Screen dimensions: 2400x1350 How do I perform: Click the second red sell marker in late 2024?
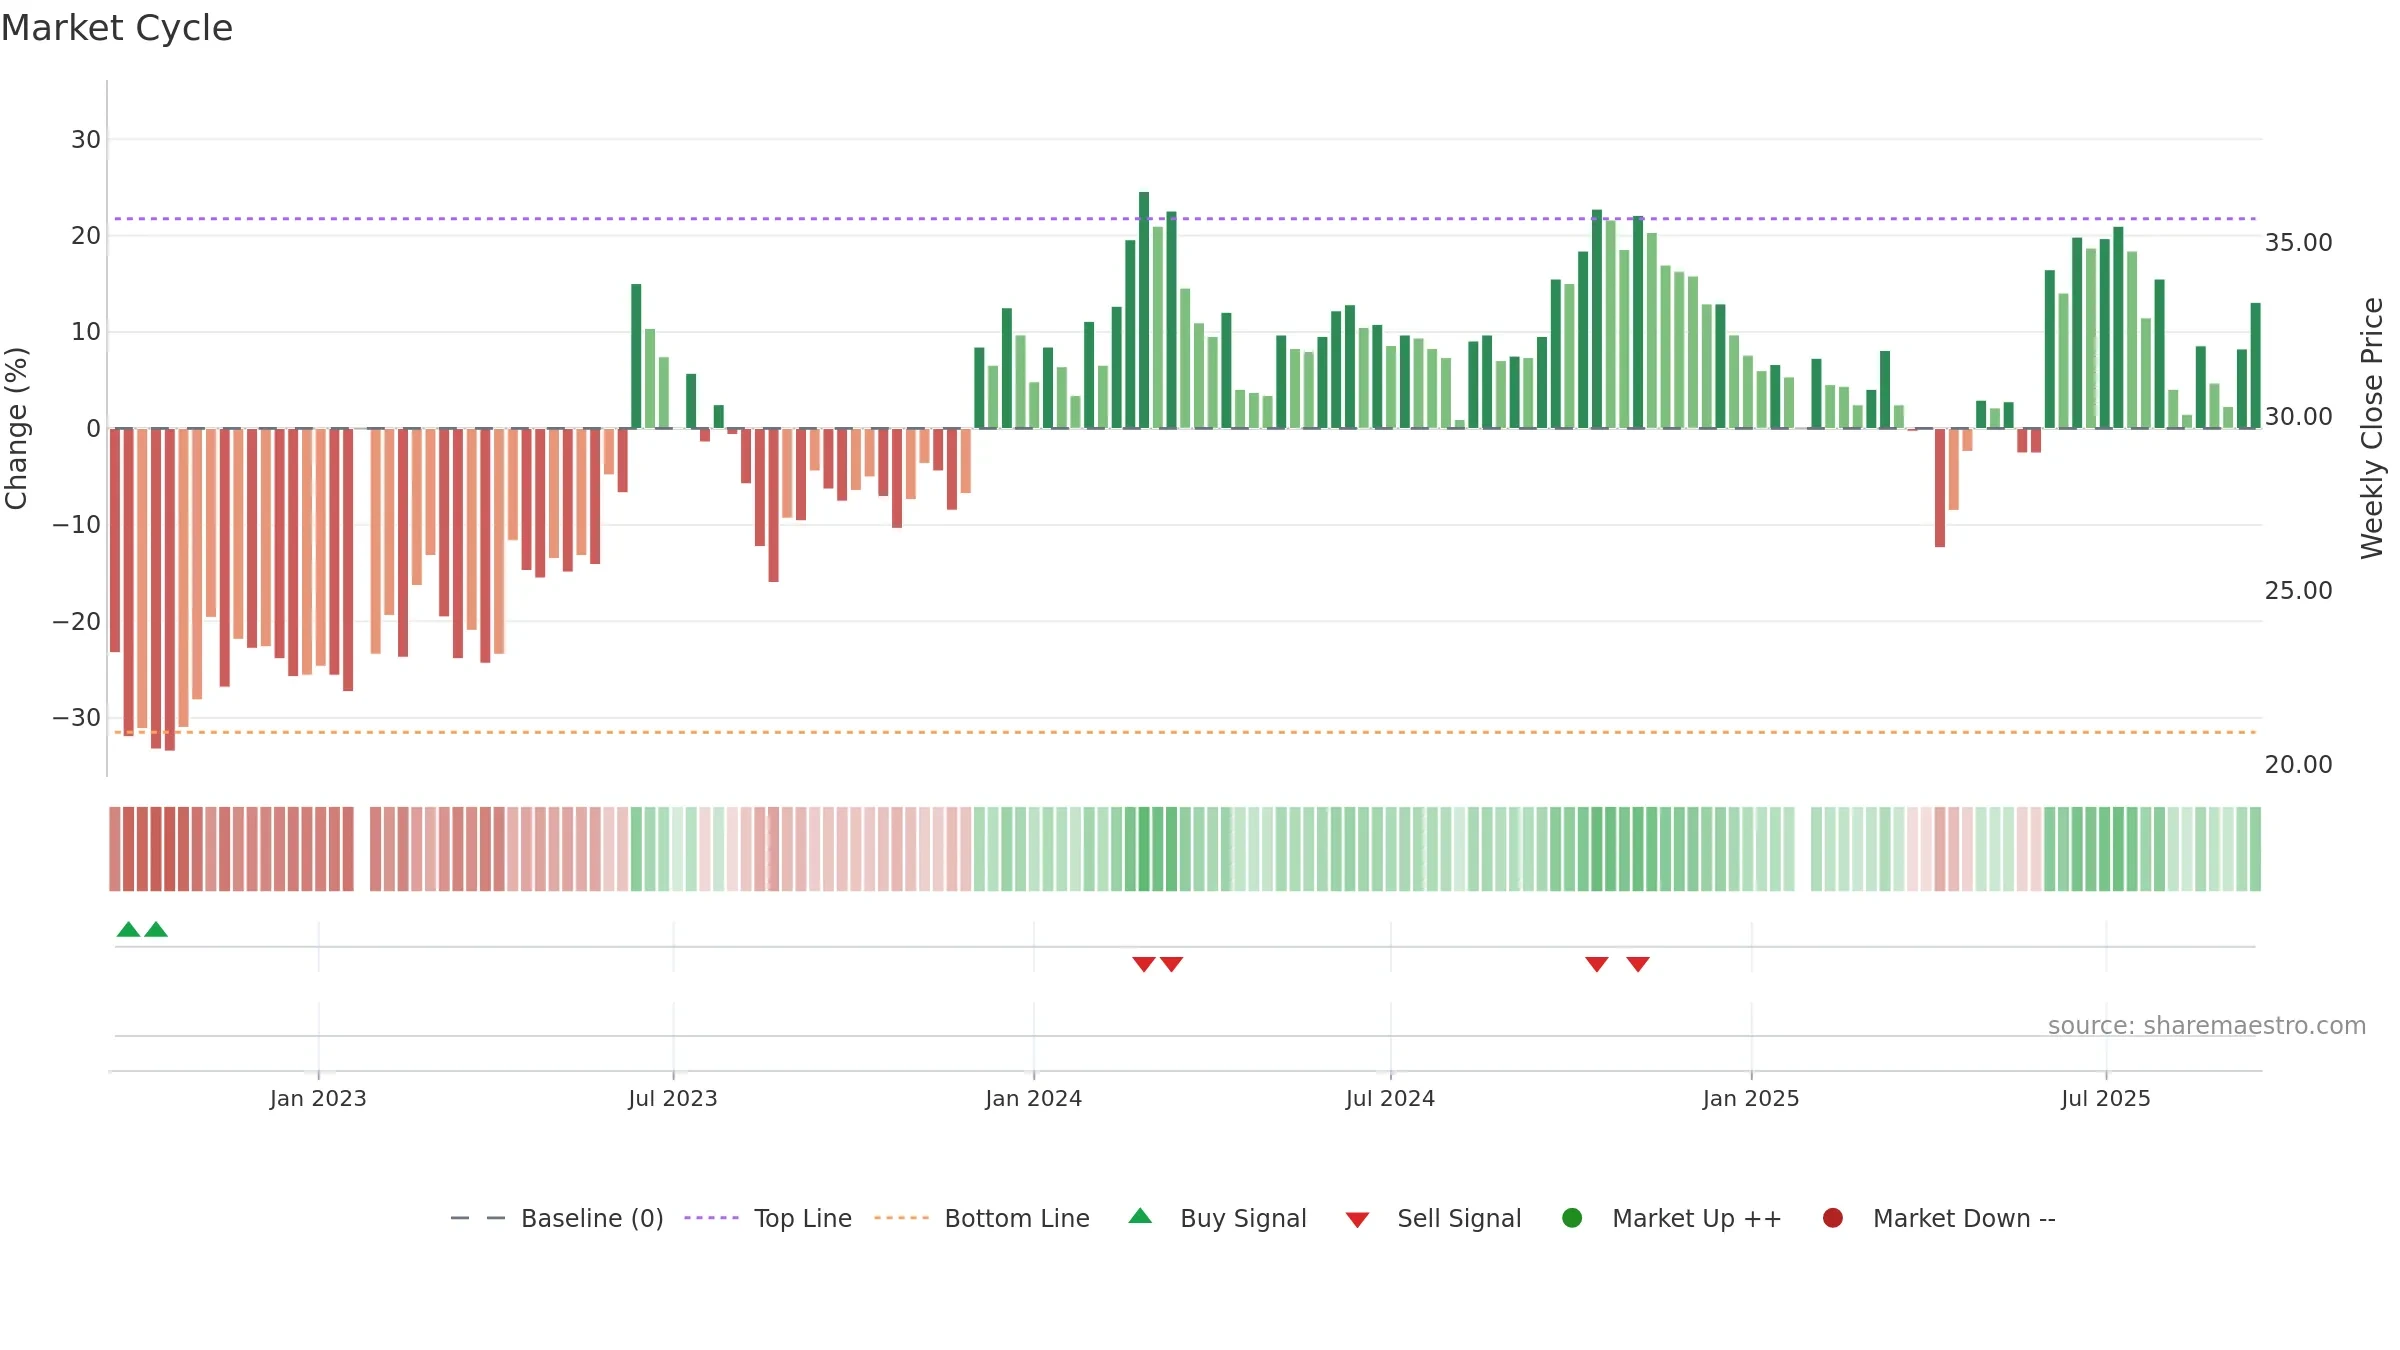pyautogui.click(x=1638, y=964)
